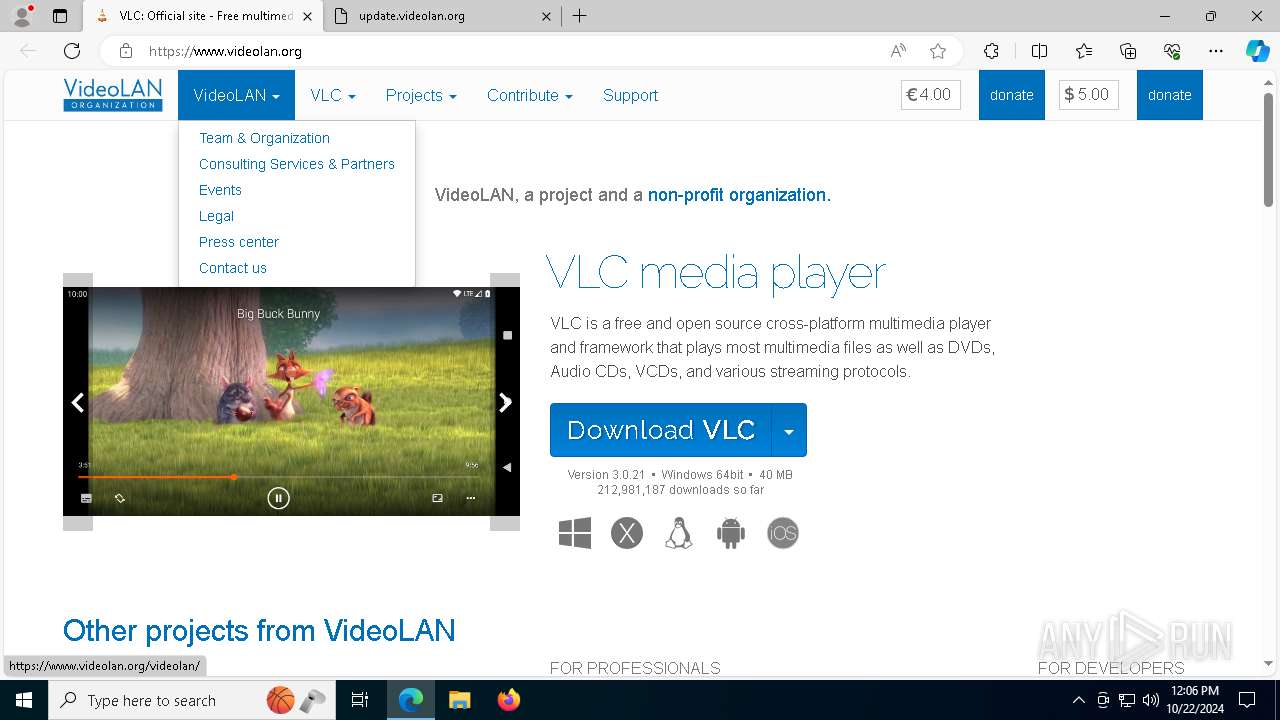Screen dimensions: 1280x720
Task: Select Legal menu entry
Action: (216, 216)
